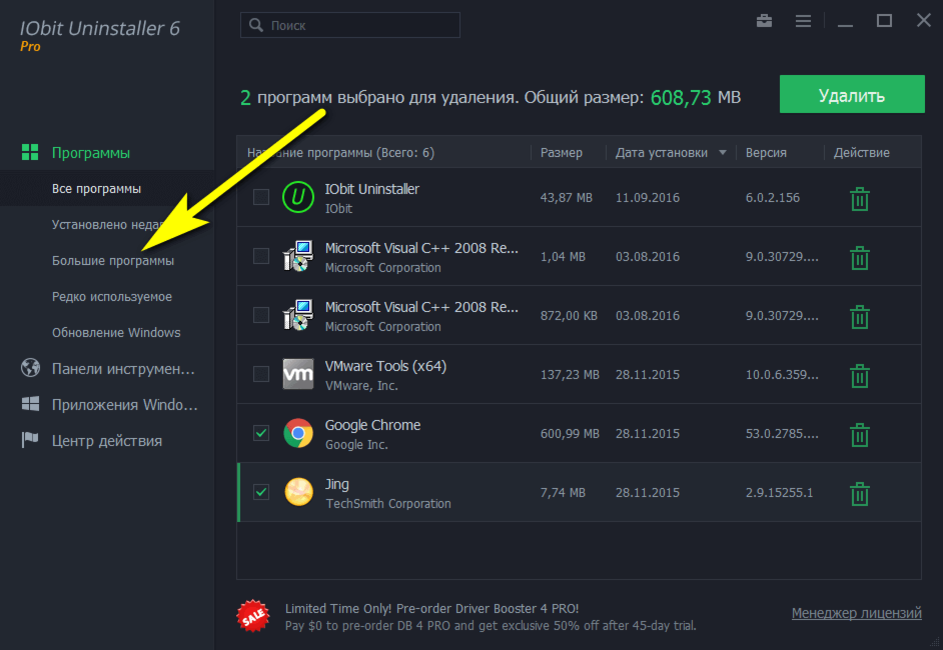Screen dimensions: 943x650
Task: Click the 137,23 MB size cell
Action: tap(570, 375)
